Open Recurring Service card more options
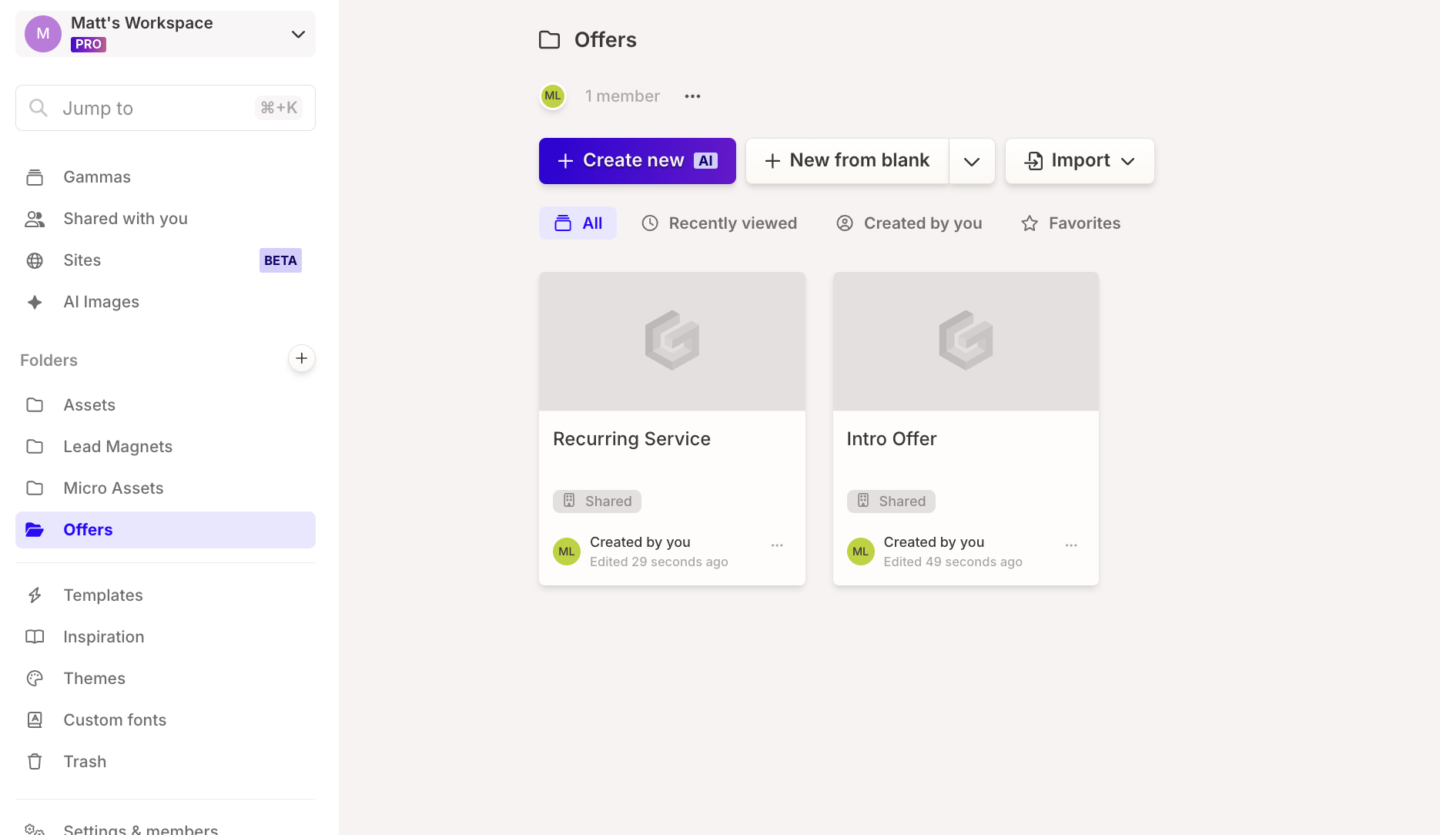 click(x=777, y=546)
